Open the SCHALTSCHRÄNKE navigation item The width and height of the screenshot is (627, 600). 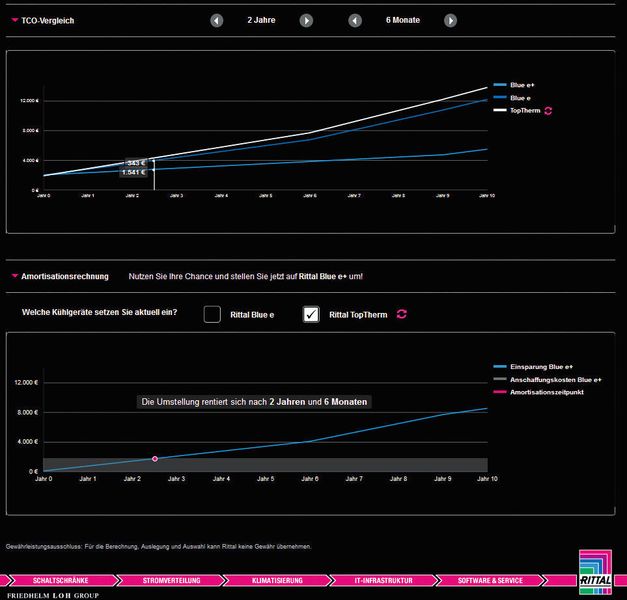pos(60,580)
